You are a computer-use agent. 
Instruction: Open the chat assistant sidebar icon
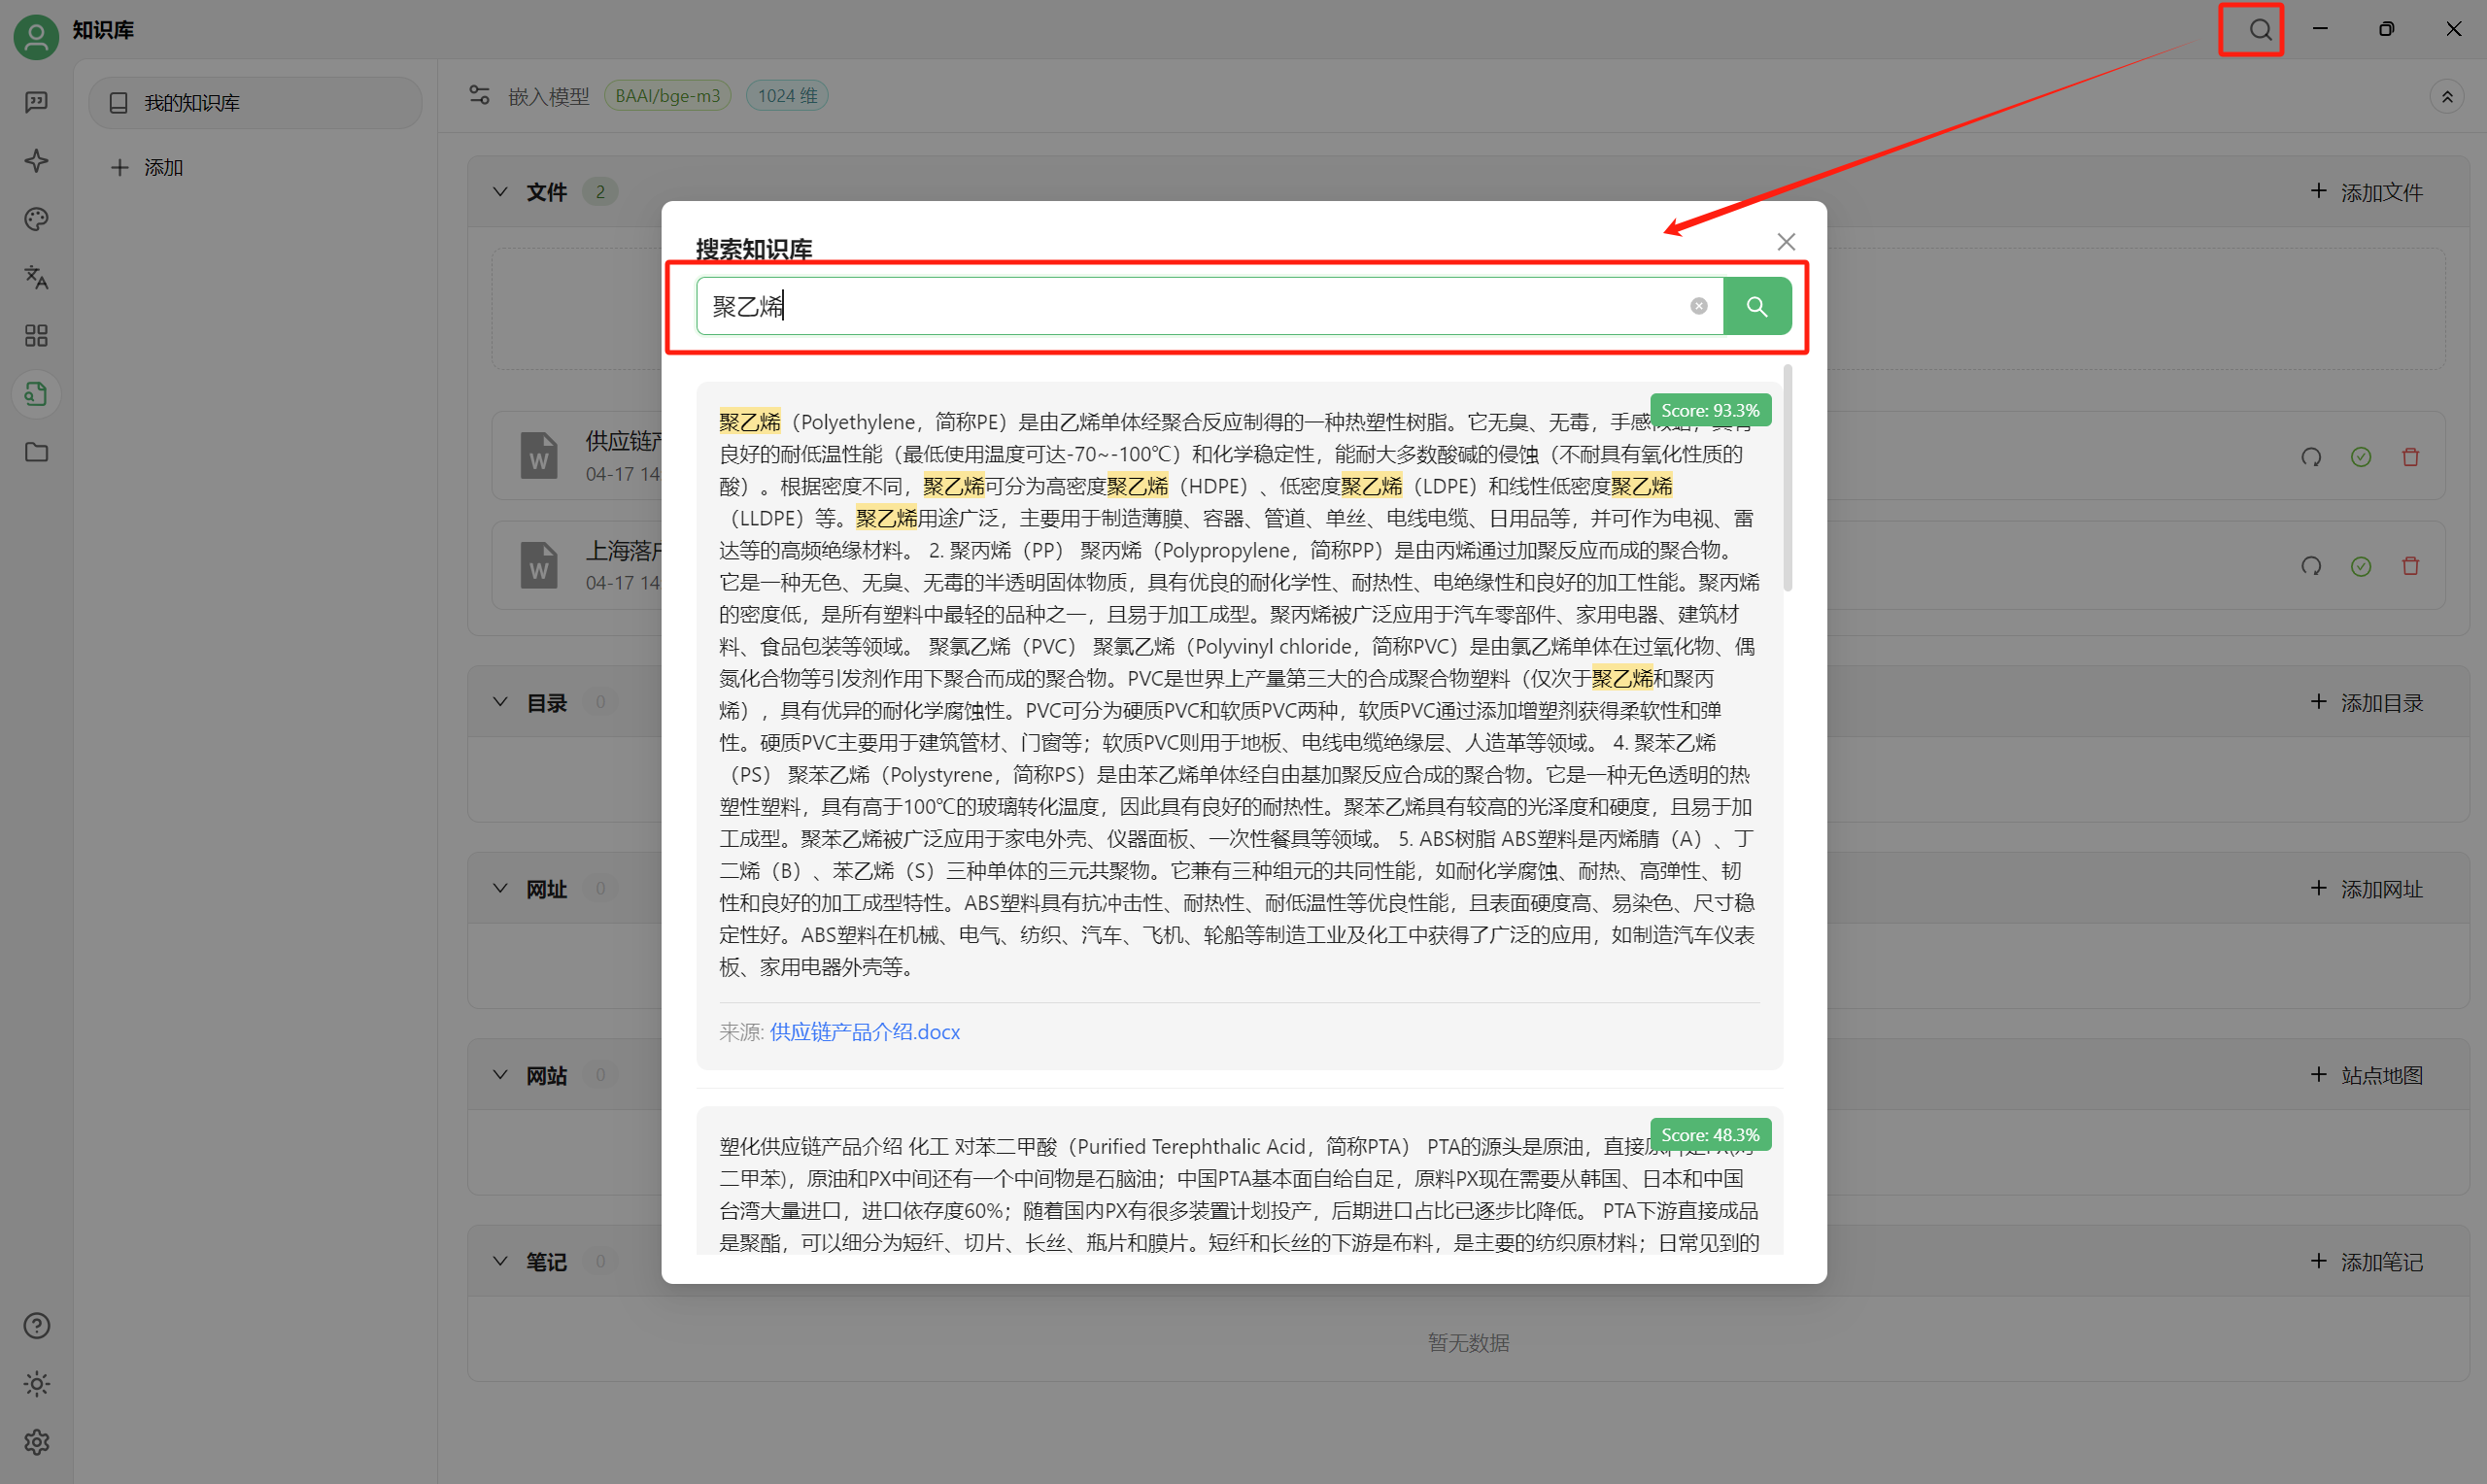37,102
